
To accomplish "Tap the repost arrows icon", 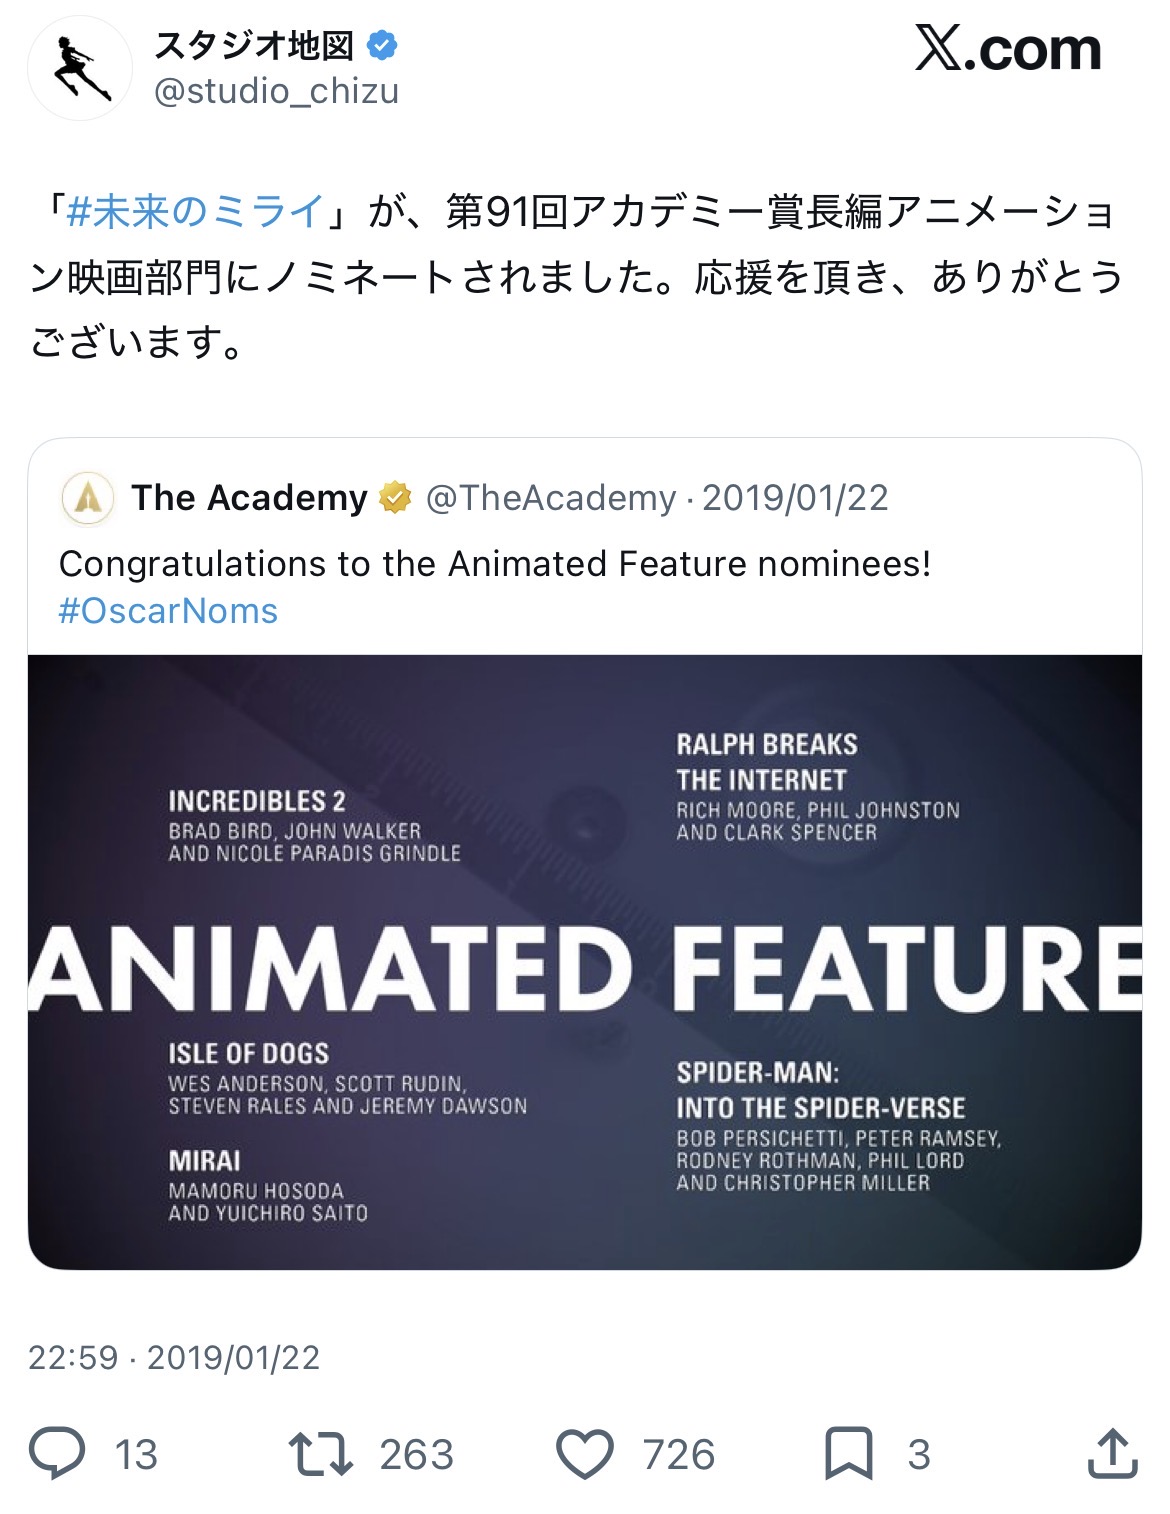I will [x=320, y=1453].
